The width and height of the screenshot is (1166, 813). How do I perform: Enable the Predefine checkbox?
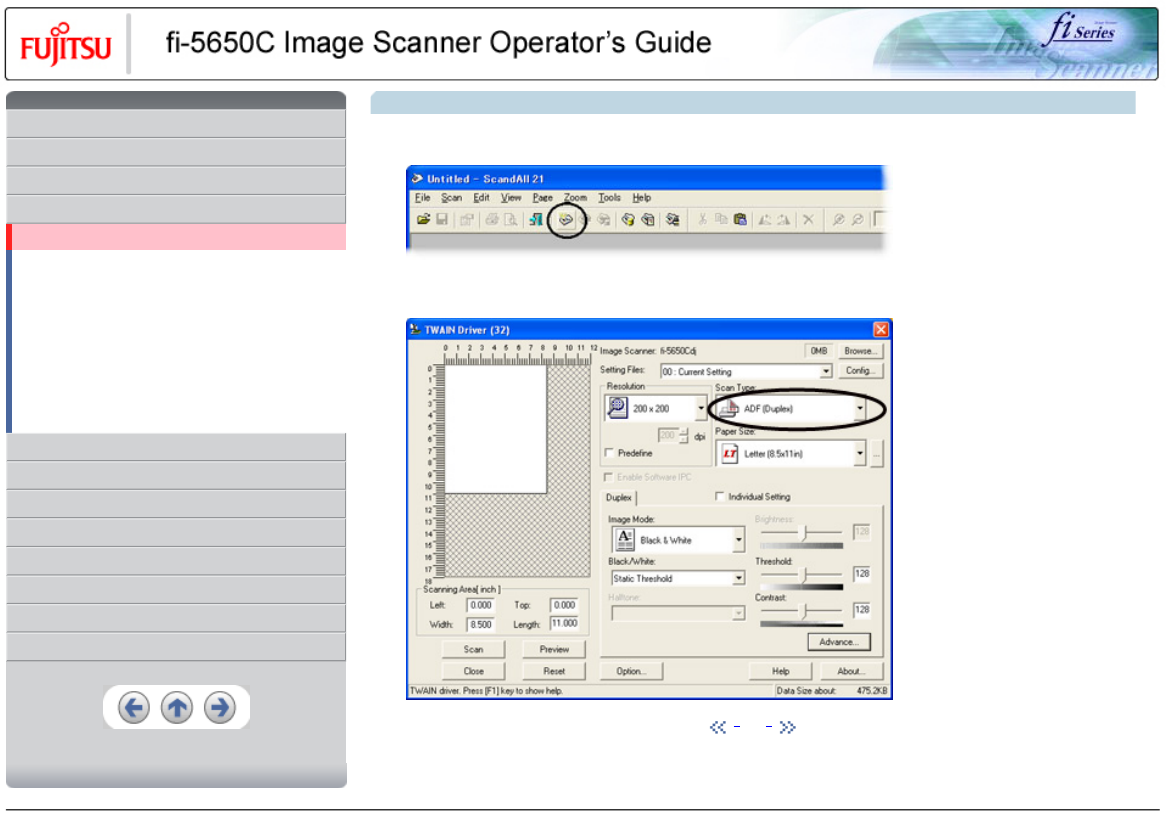(x=610, y=453)
